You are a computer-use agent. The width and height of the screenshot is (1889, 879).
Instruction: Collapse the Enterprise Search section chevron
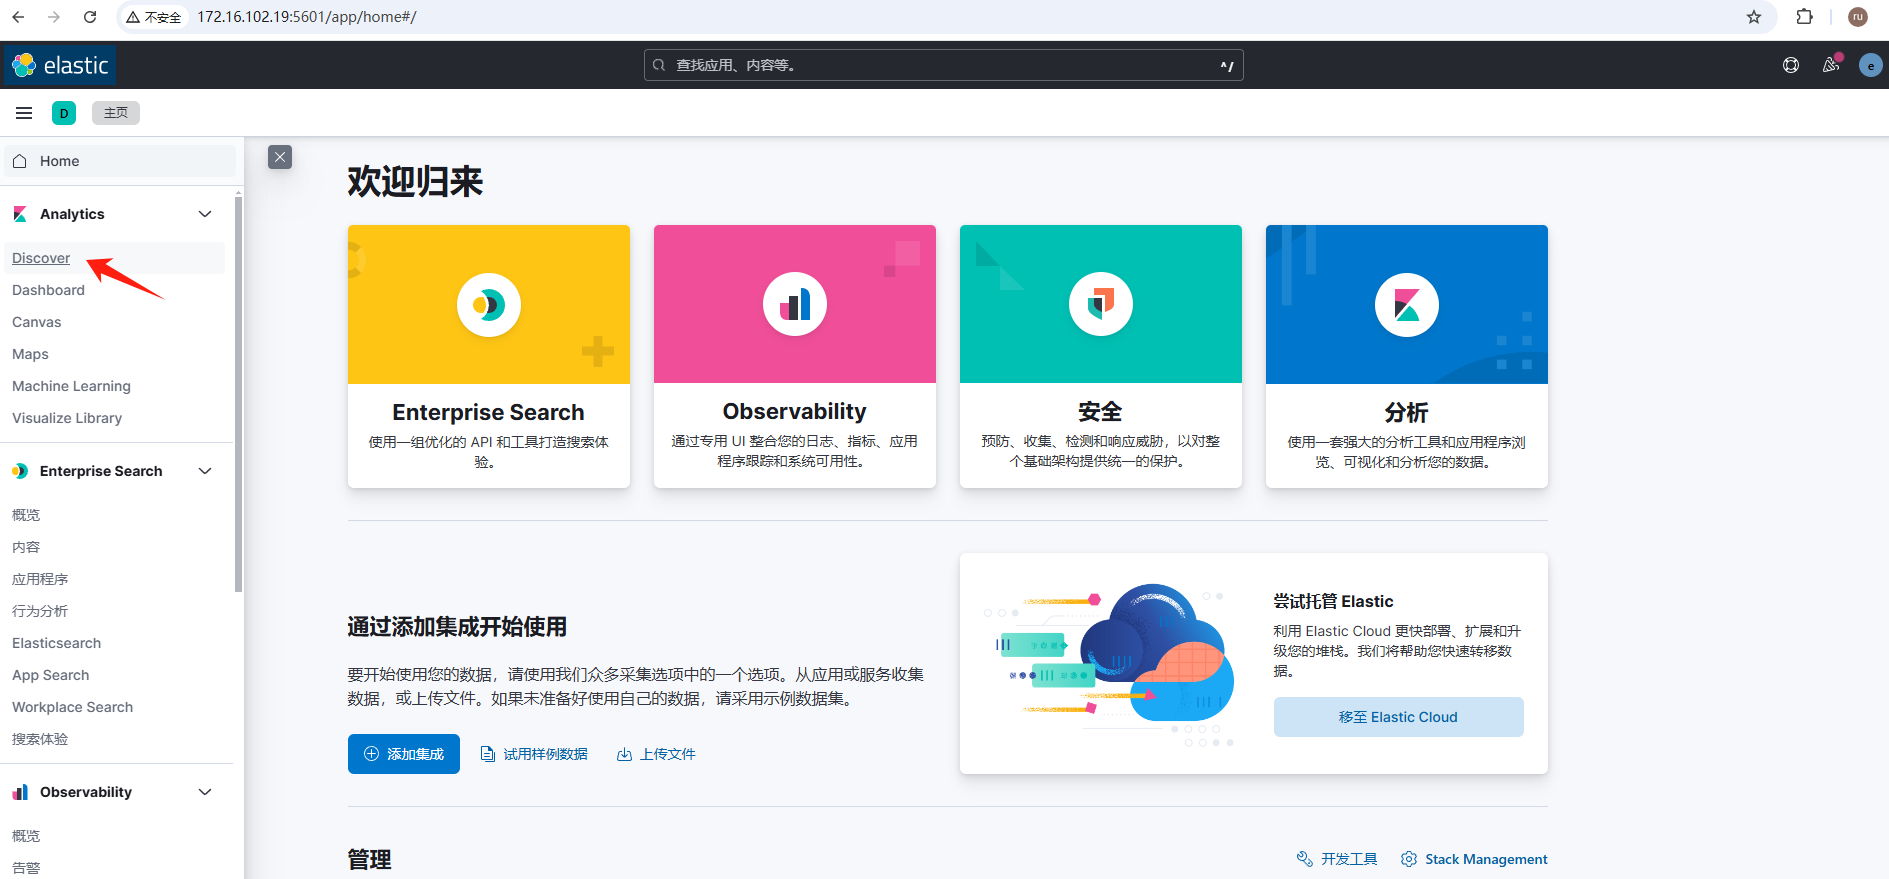tap(205, 471)
